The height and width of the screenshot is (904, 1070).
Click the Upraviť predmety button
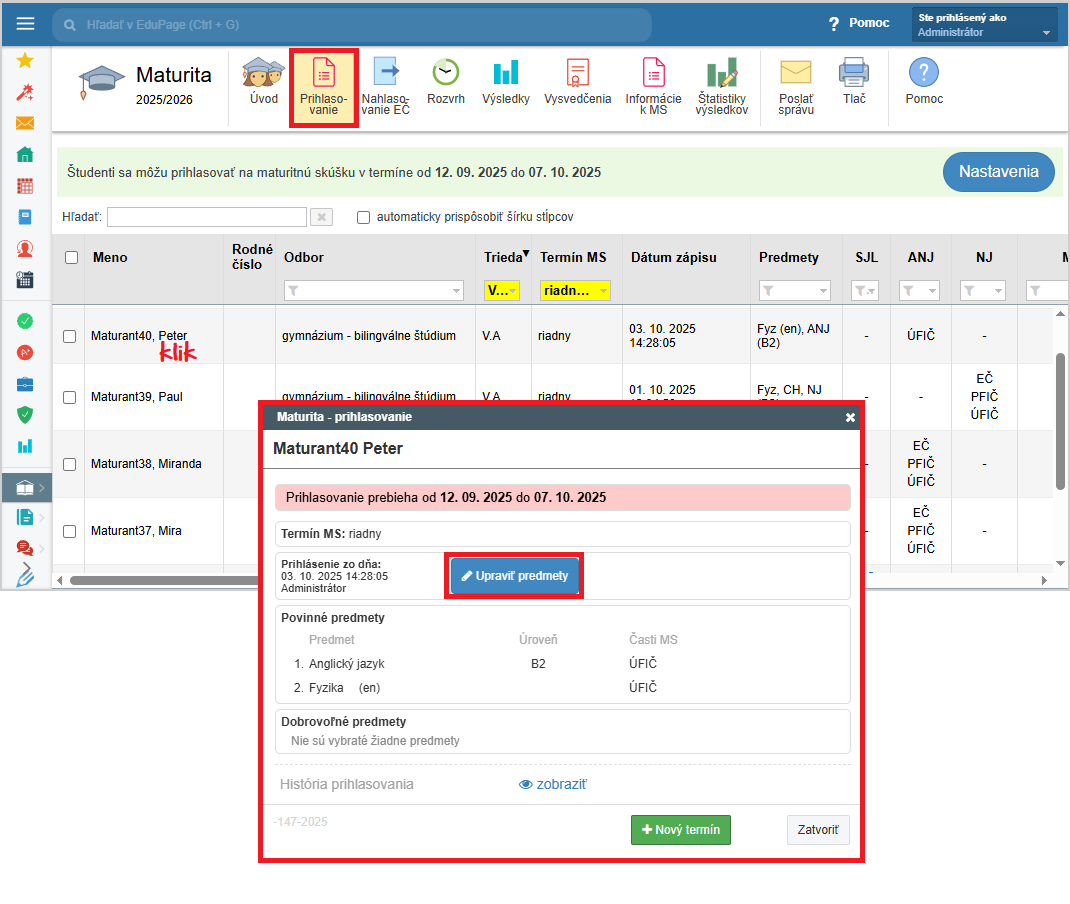pos(514,577)
